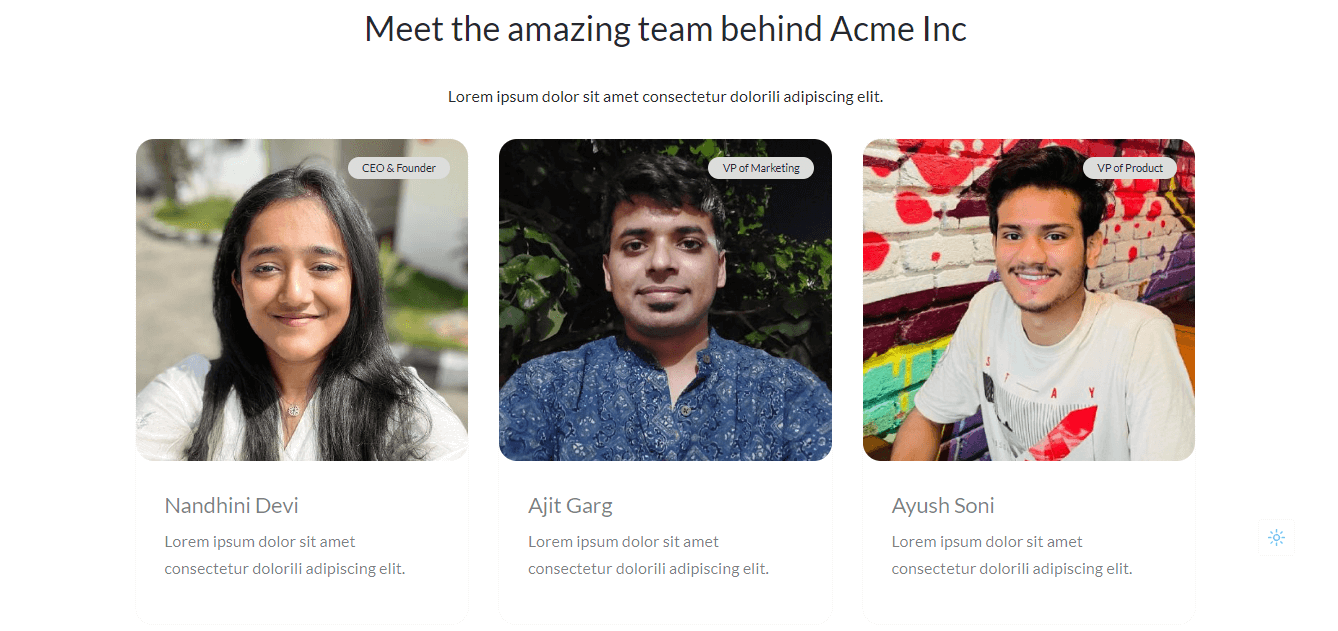This screenshot has width=1338, height=631.
Task: Toggle the light/dark theme sun icon
Action: click(x=1276, y=537)
